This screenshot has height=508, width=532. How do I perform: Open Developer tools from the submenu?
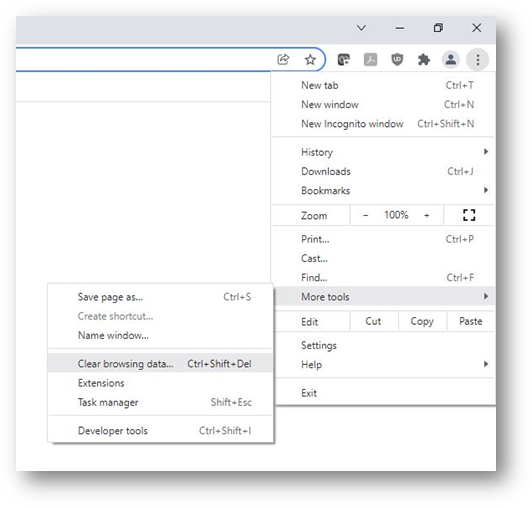[160, 430]
